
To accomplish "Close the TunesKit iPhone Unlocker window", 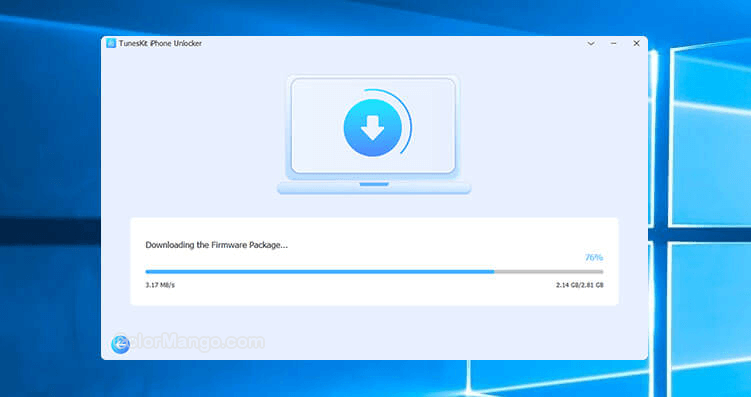I will pos(637,44).
